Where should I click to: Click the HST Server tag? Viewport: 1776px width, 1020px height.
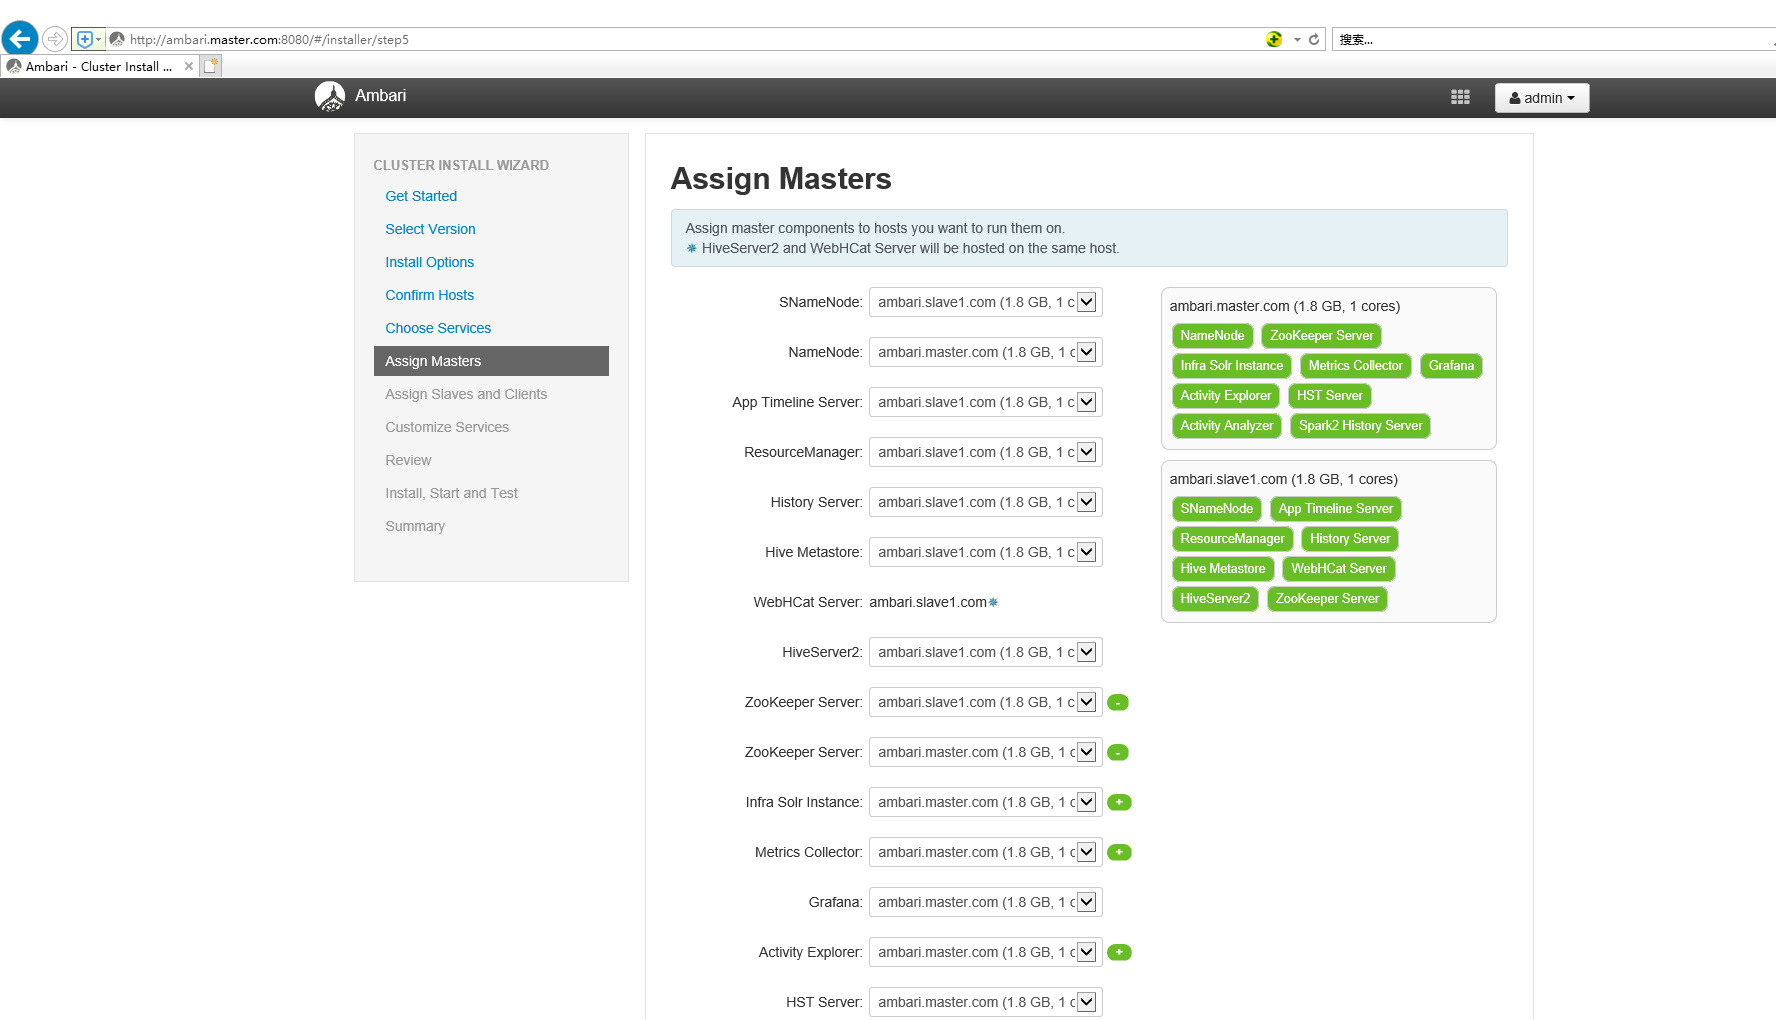pos(1329,396)
